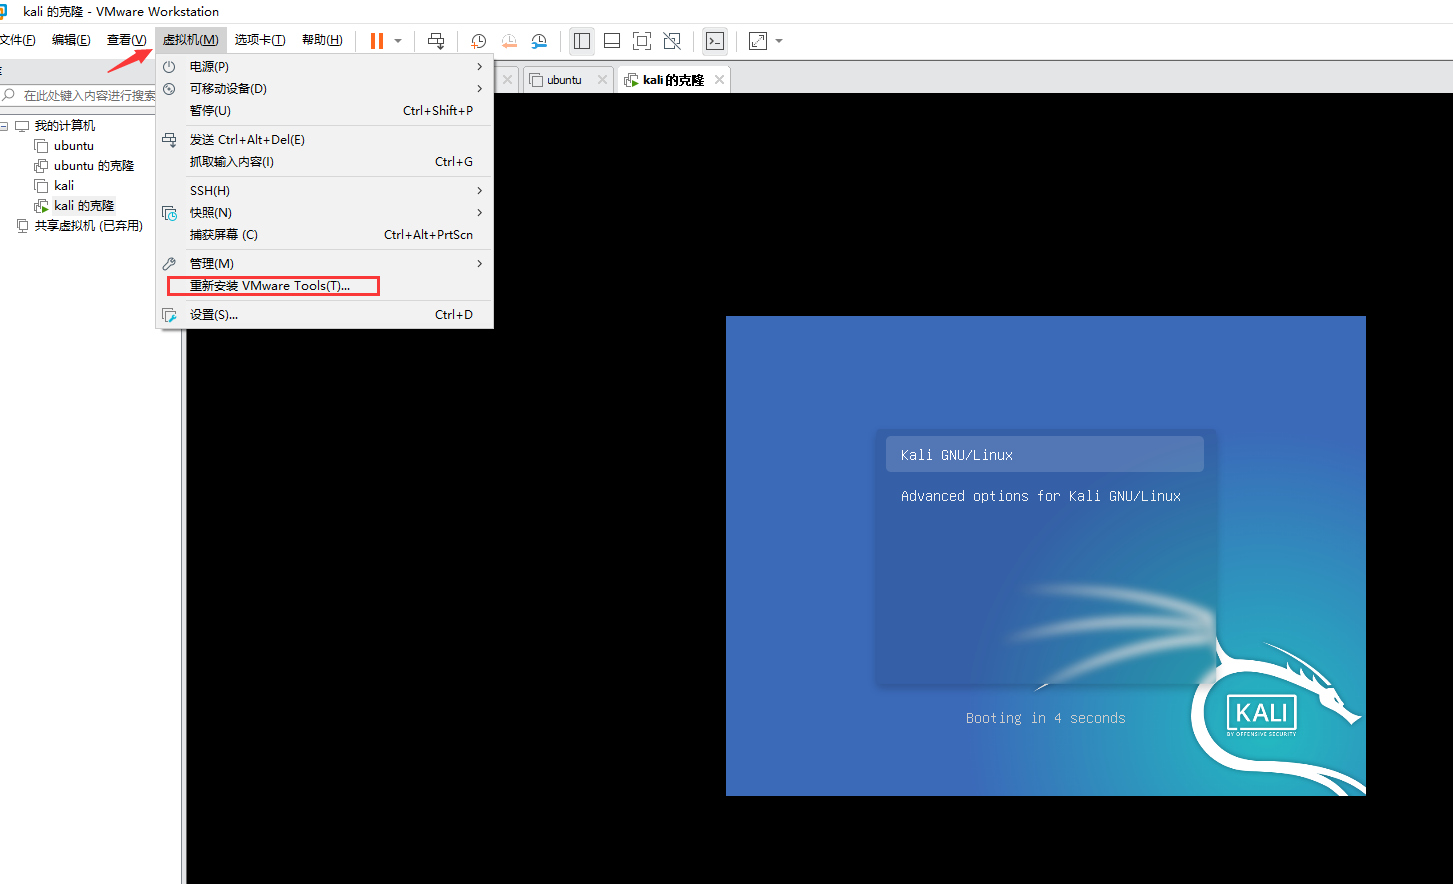Click the console view terminal icon
Screen dimensions: 1453x884
coord(715,41)
